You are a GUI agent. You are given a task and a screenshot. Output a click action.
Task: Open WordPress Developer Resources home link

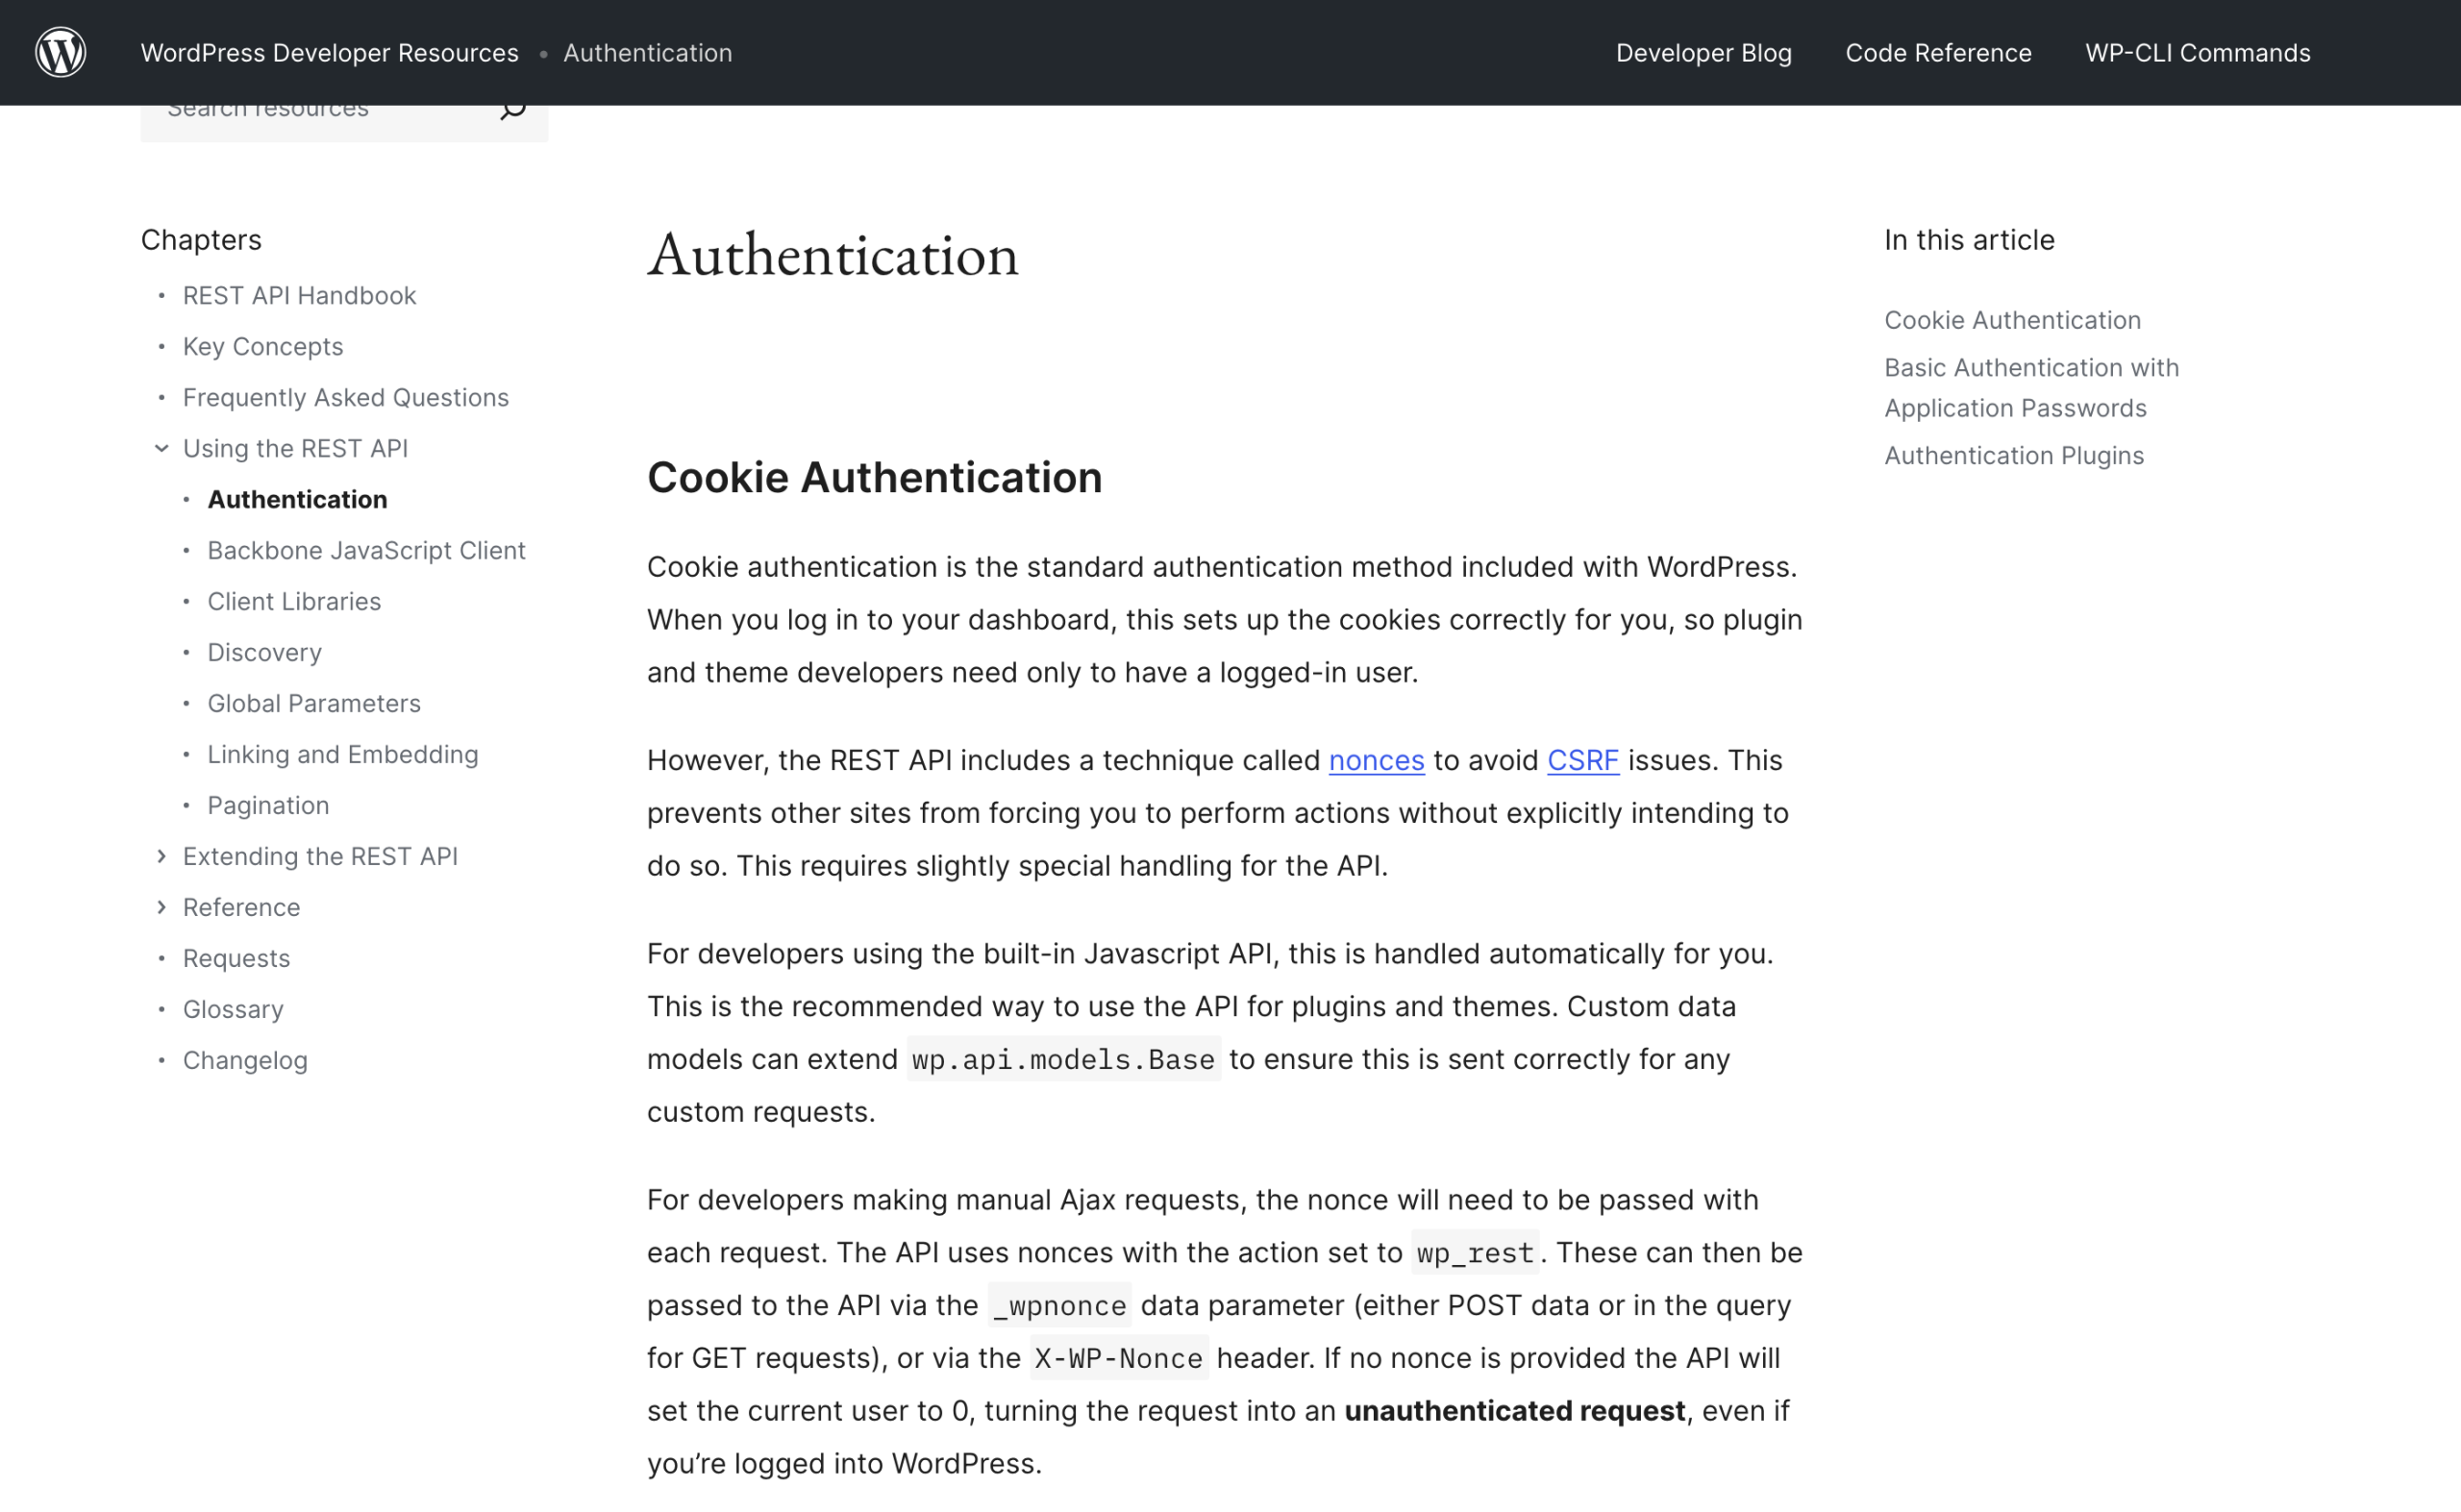pos(330,53)
